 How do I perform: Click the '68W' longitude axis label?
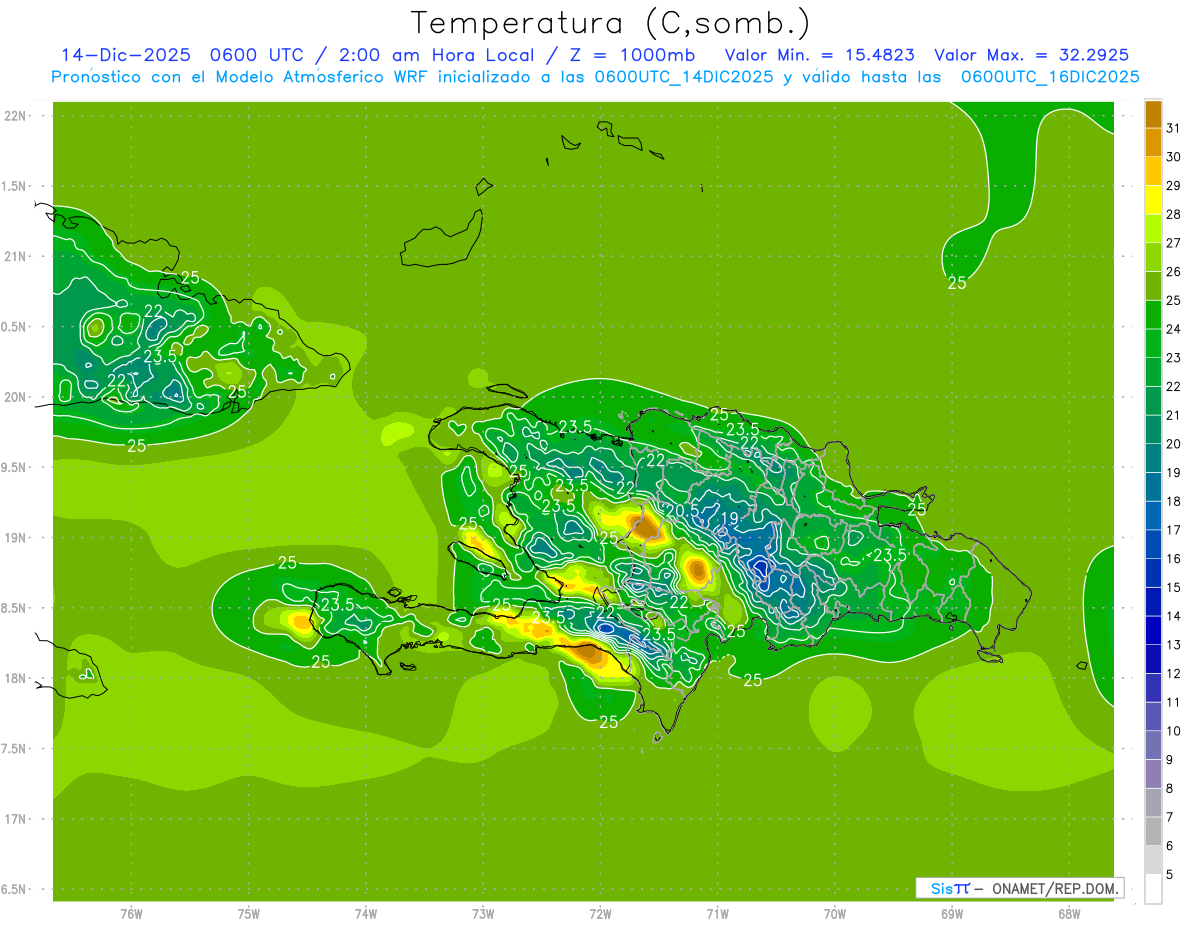pyautogui.click(x=1069, y=914)
